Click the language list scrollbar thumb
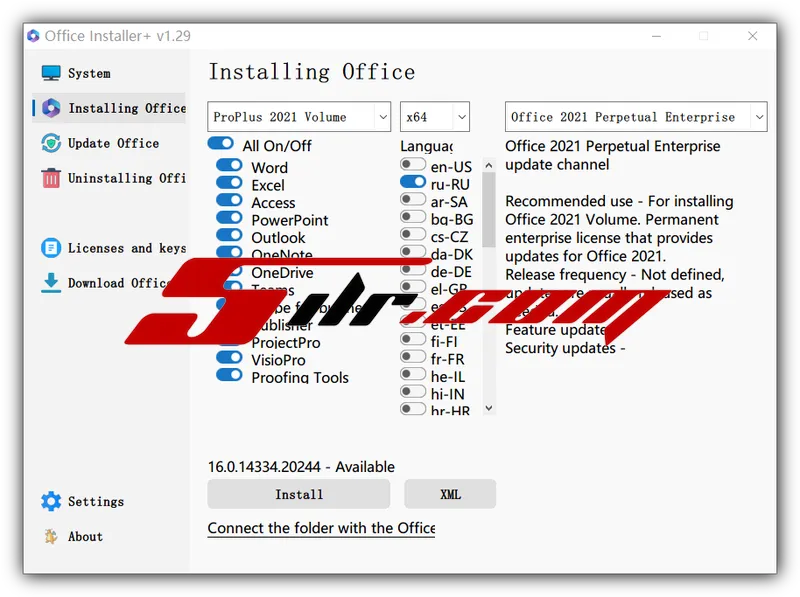Image resolution: width=800 pixels, height=597 pixels. (489, 210)
